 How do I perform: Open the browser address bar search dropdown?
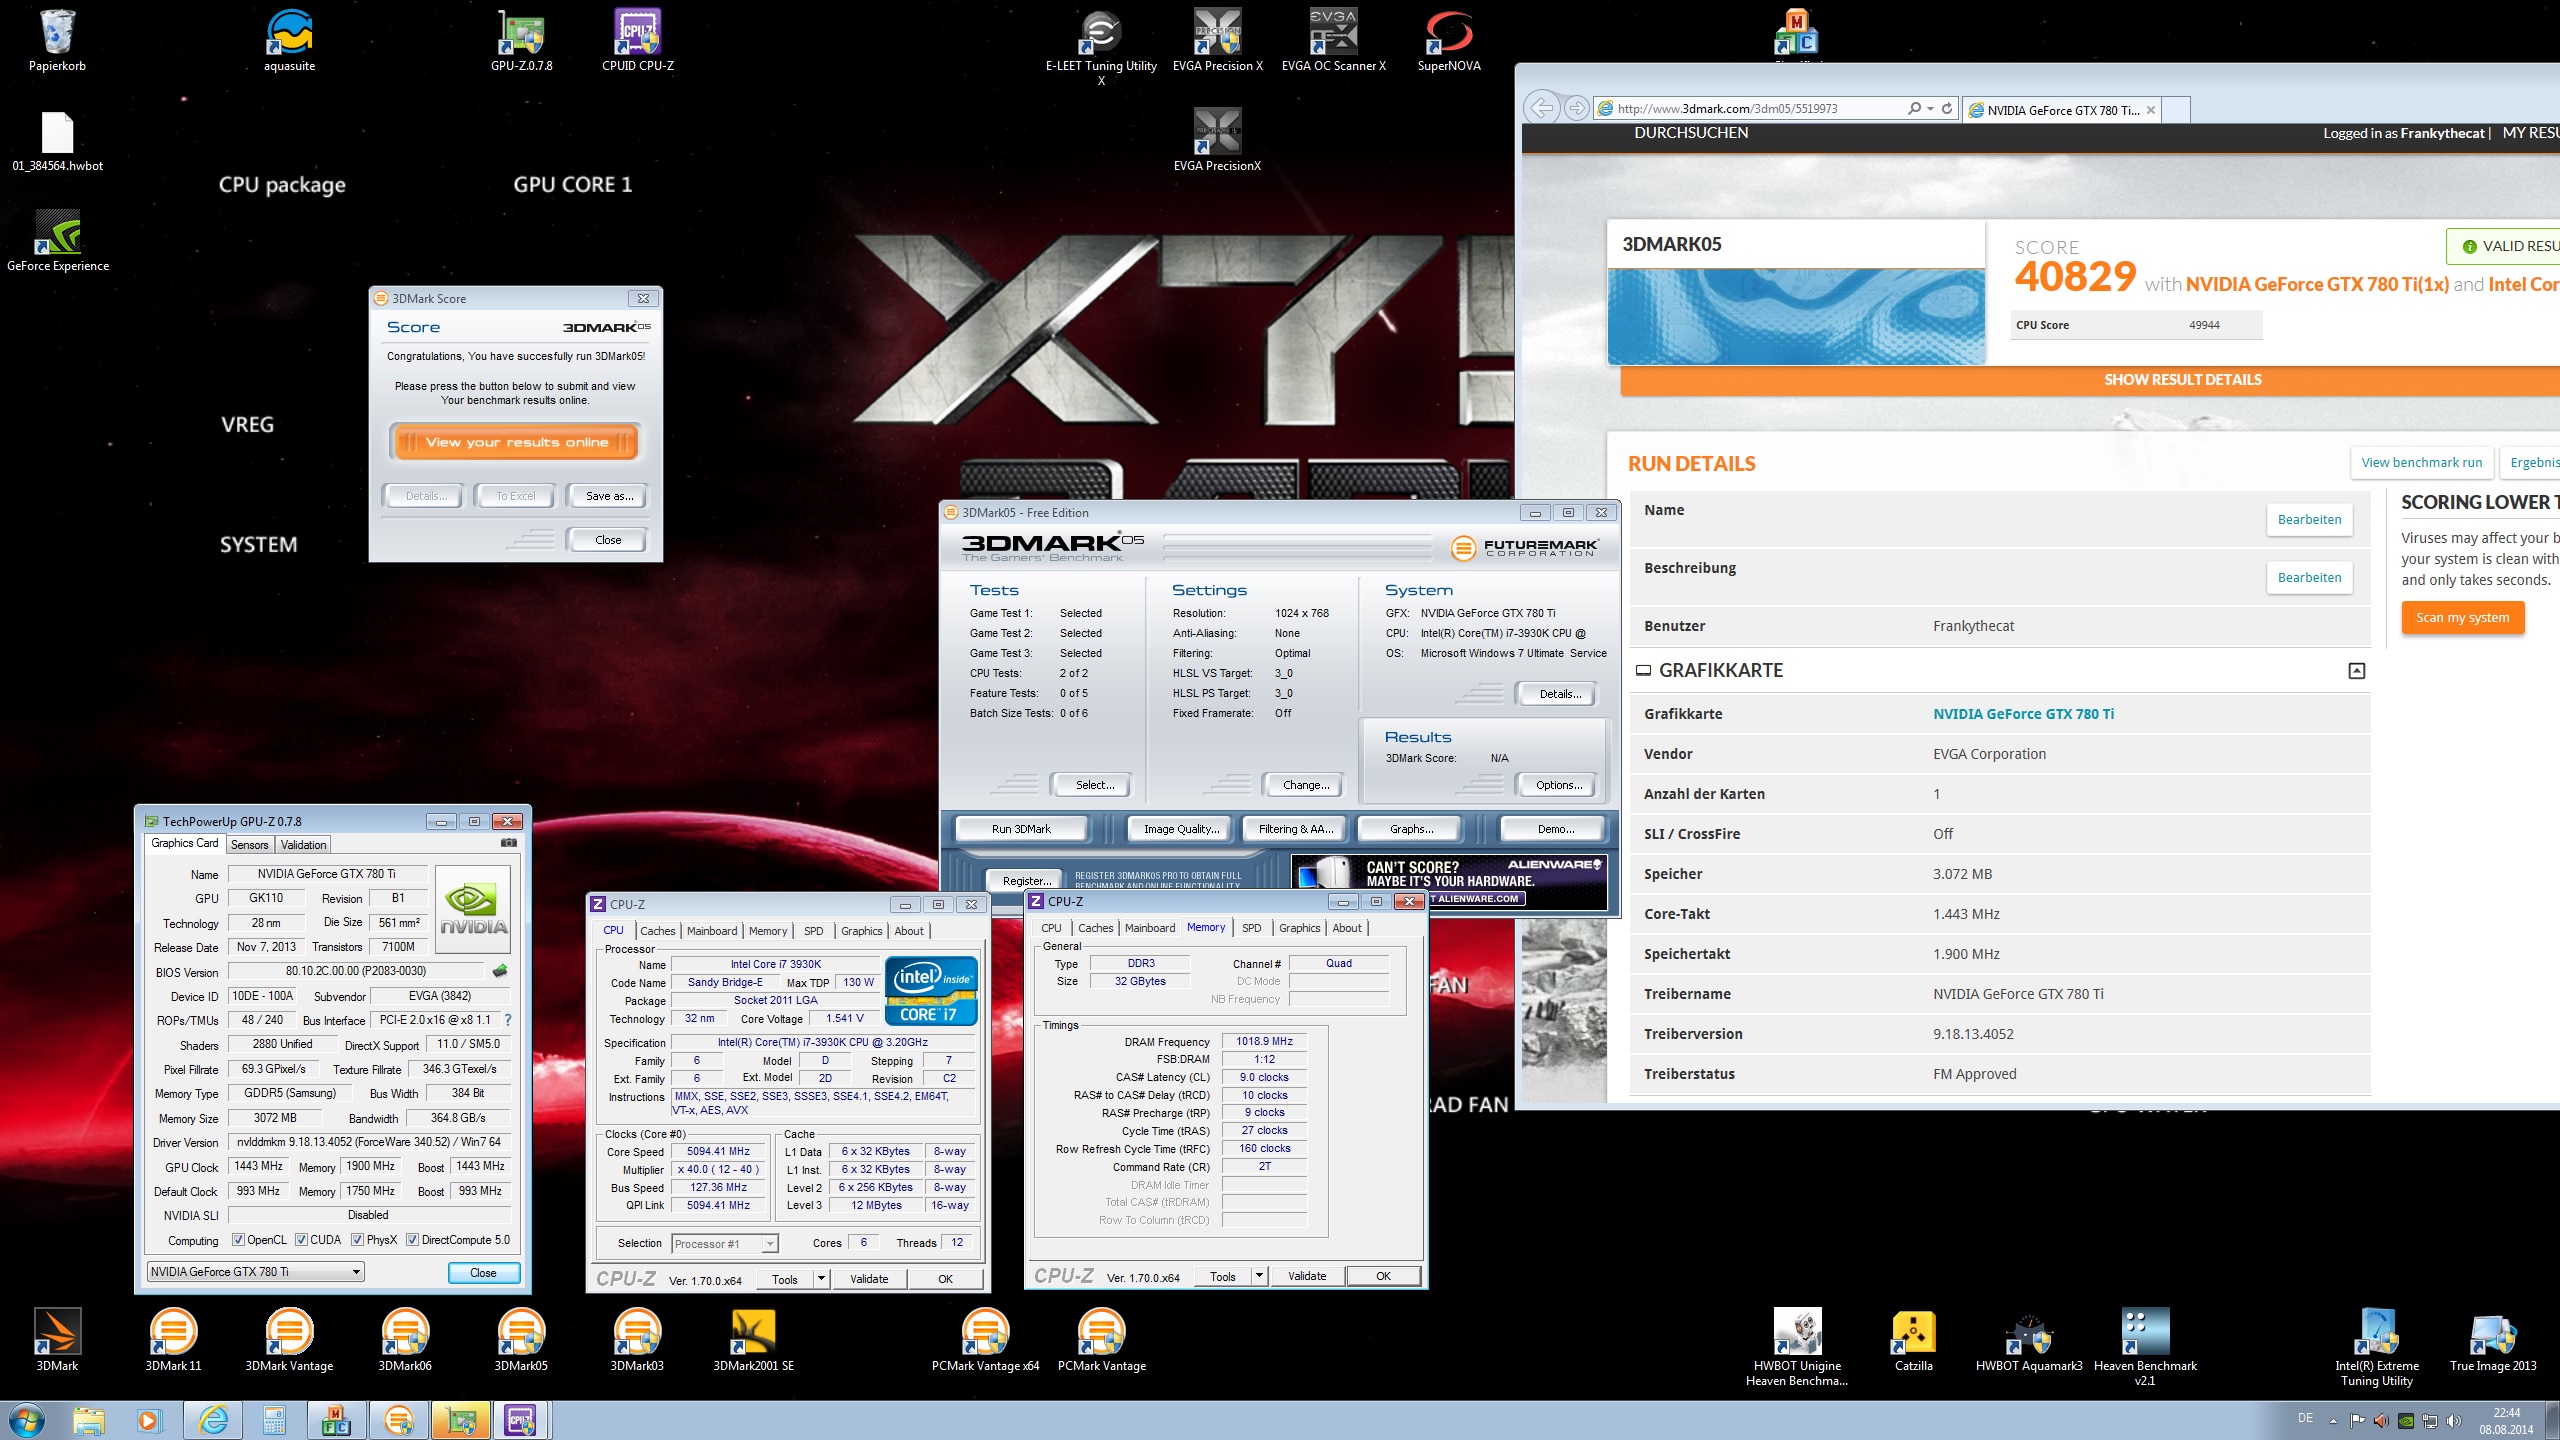[1930, 108]
